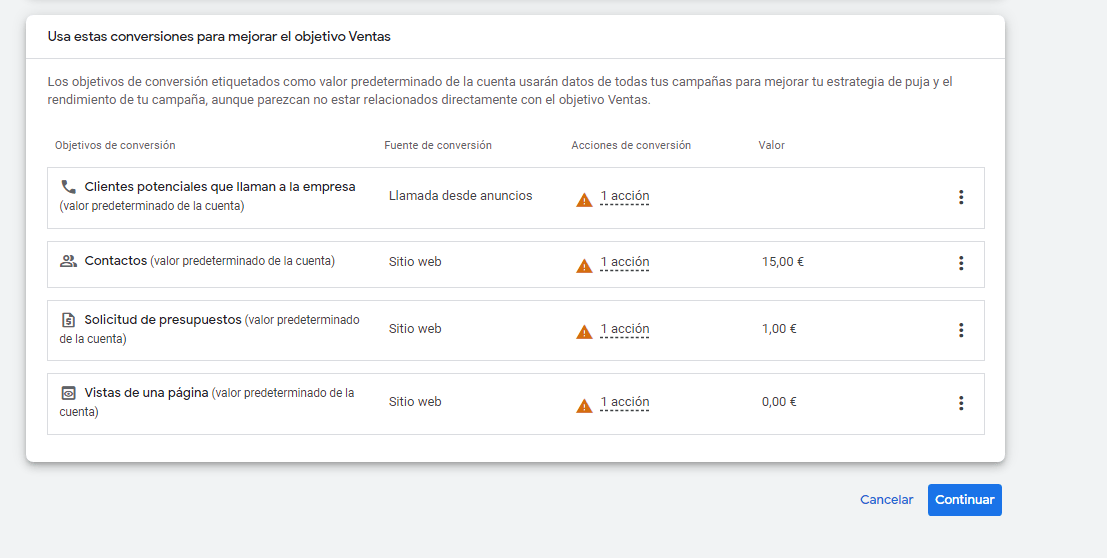Click '1 acción' link in Contactos row
This screenshot has width=1107, height=558.
coord(624,262)
